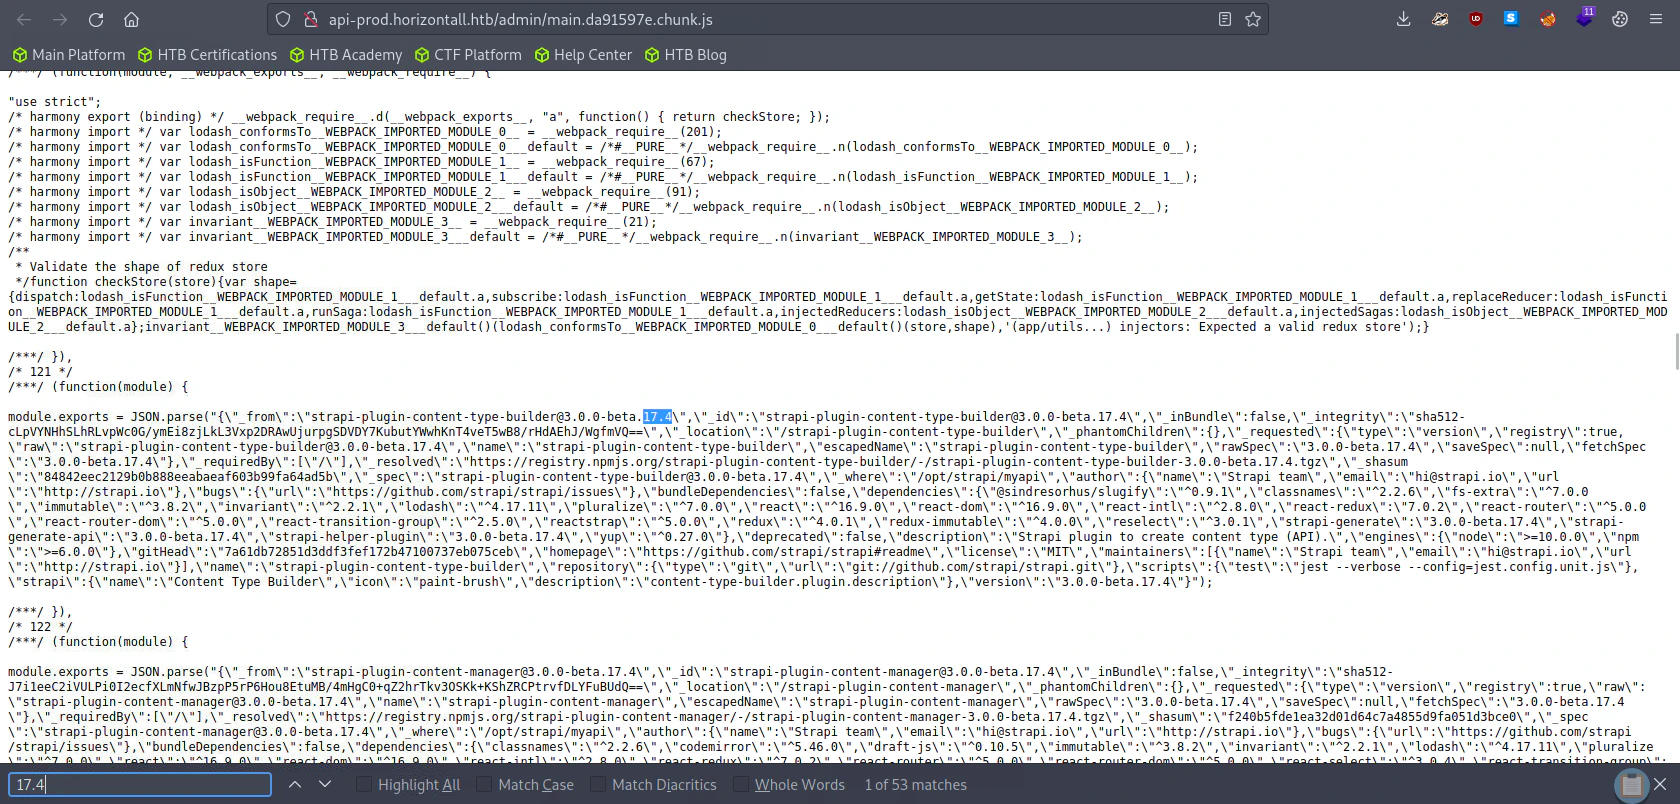The width and height of the screenshot is (1680, 804).
Task: Click the highlighted 17.4 match in code
Action: (x=657, y=417)
